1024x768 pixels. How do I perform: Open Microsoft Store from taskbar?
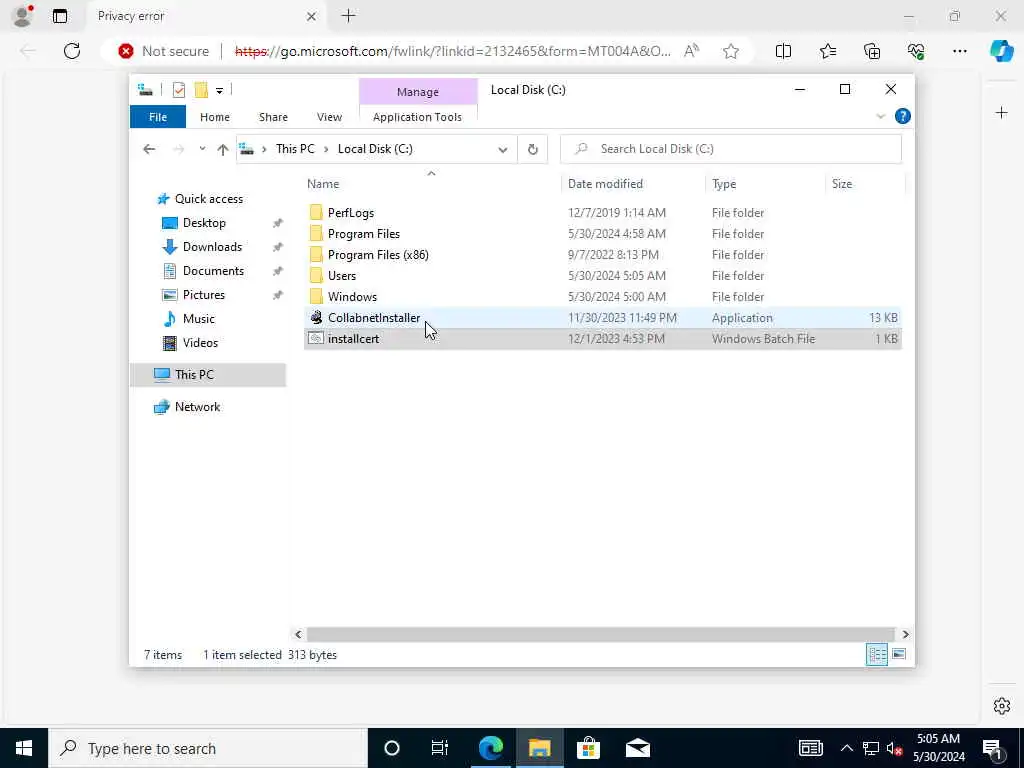click(x=588, y=748)
